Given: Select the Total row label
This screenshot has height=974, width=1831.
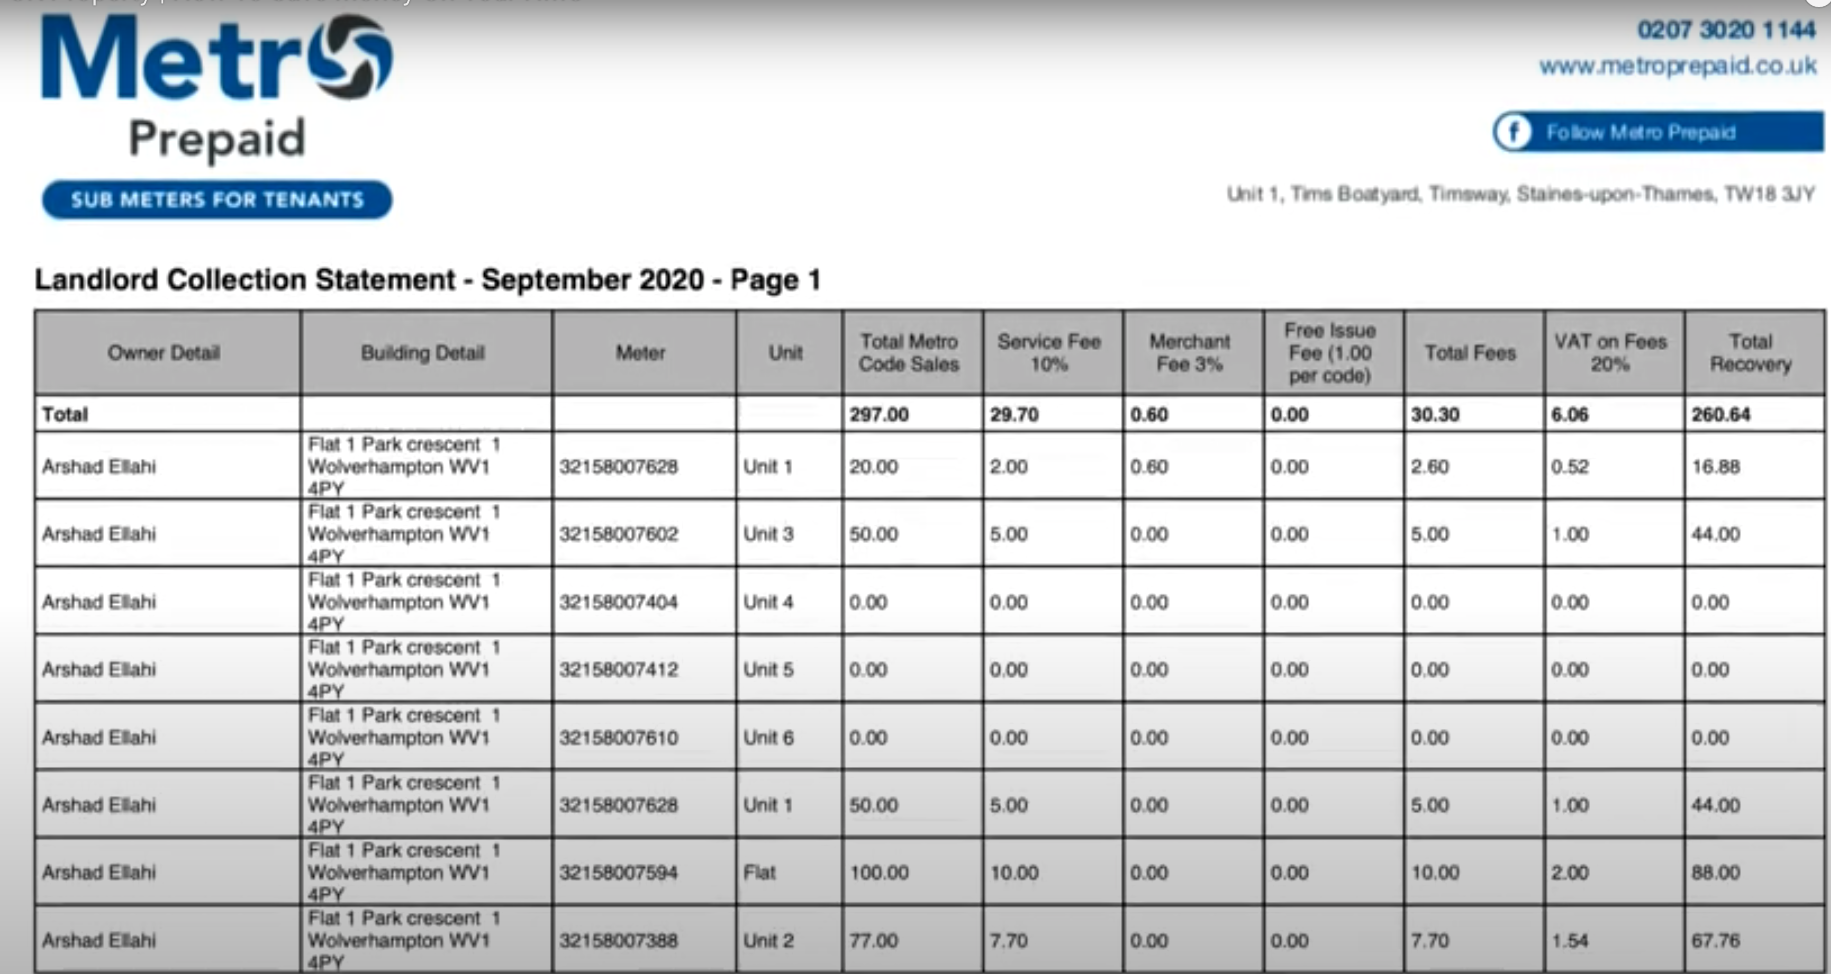Looking at the screenshot, I should tap(65, 414).
